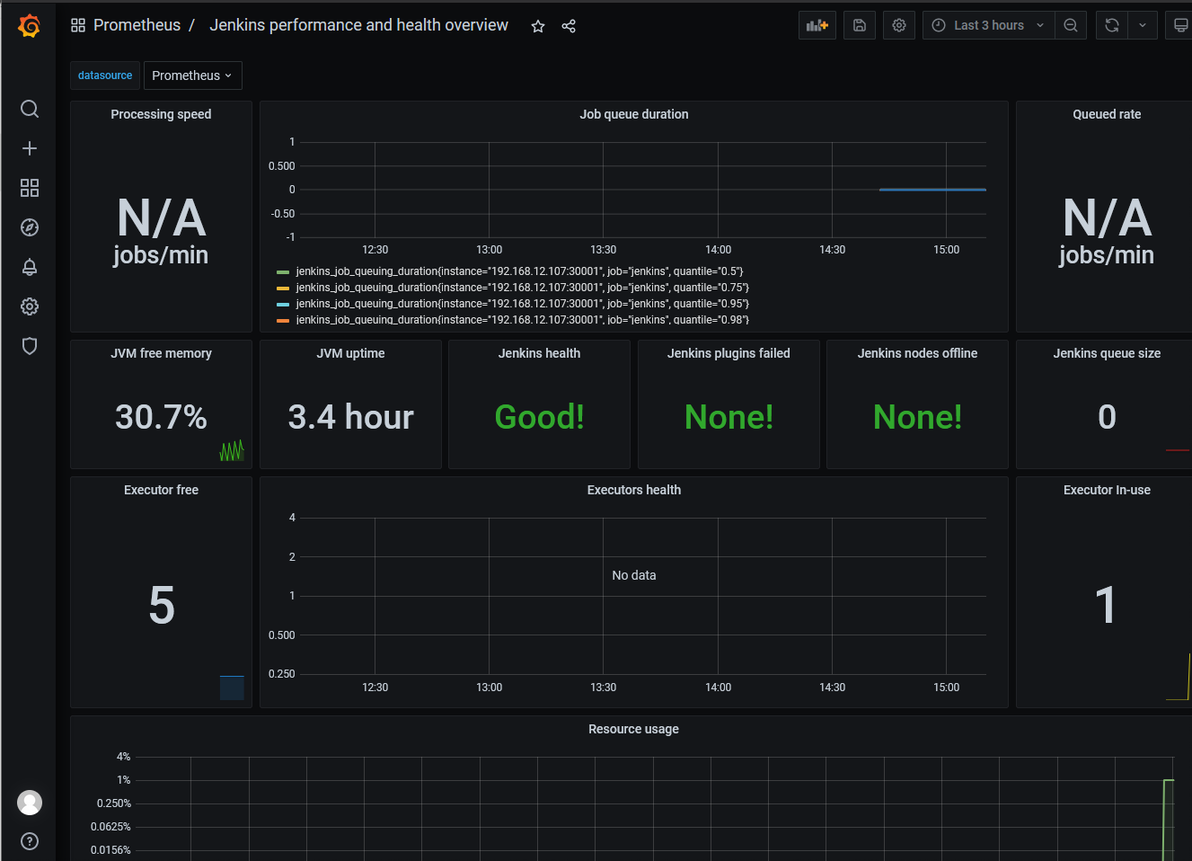This screenshot has height=861, width=1192.
Task: Open the Server Admin shield icon
Action: (x=29, y=346)
